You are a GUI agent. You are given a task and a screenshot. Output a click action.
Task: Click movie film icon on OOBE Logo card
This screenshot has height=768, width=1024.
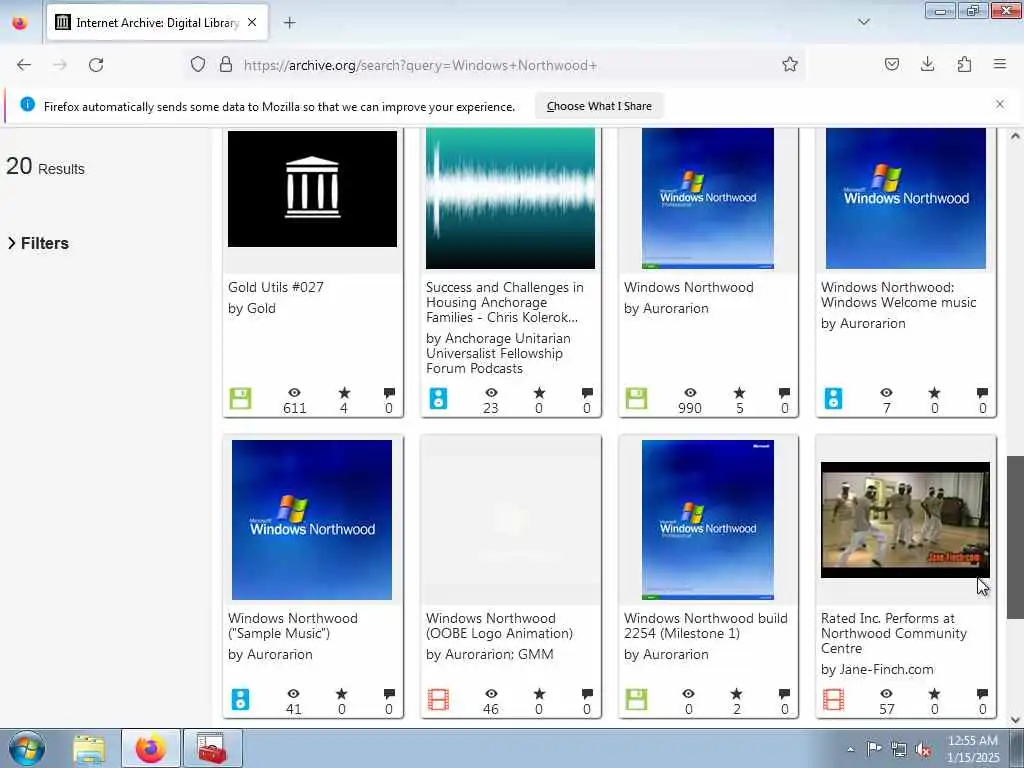coord(438,699)
